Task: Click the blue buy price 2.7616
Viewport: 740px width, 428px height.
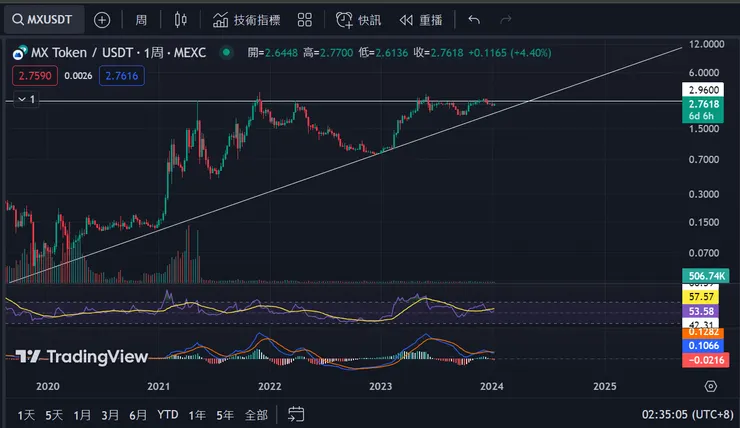Action: (122, 76)
